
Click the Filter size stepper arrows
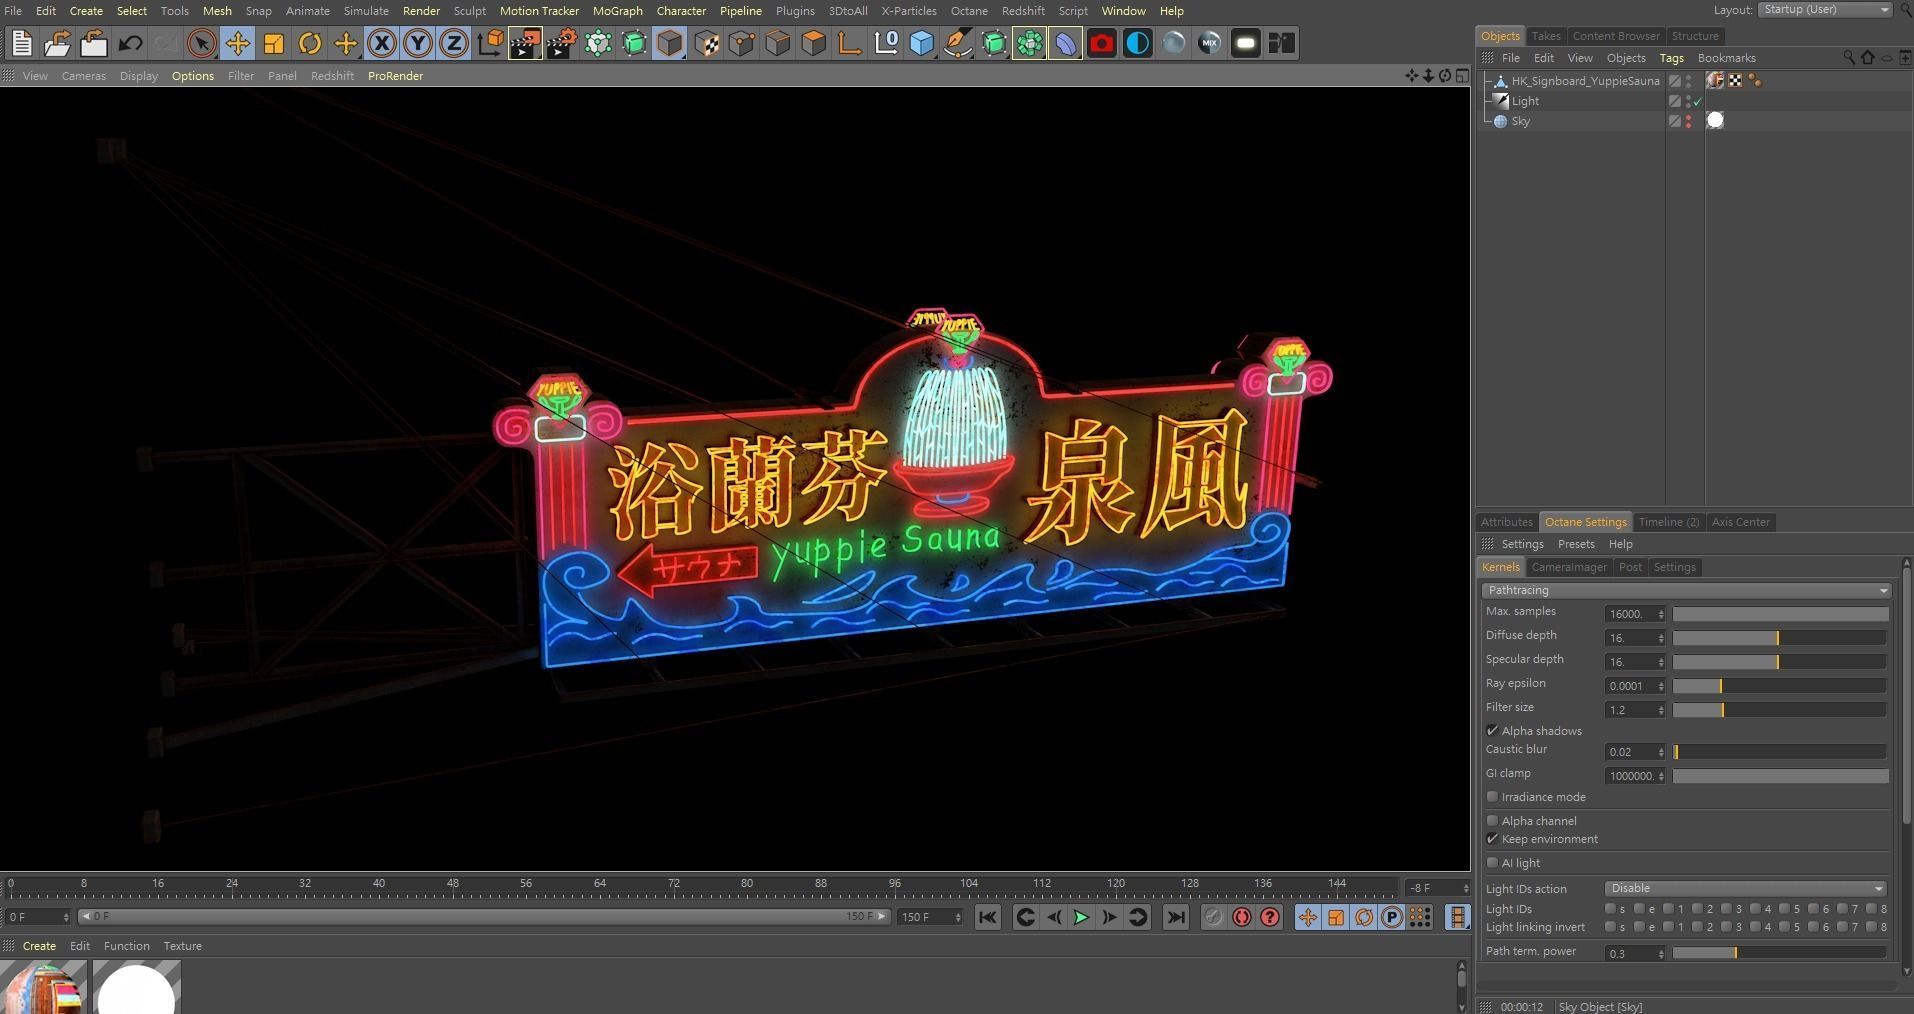coord(1661,710)
